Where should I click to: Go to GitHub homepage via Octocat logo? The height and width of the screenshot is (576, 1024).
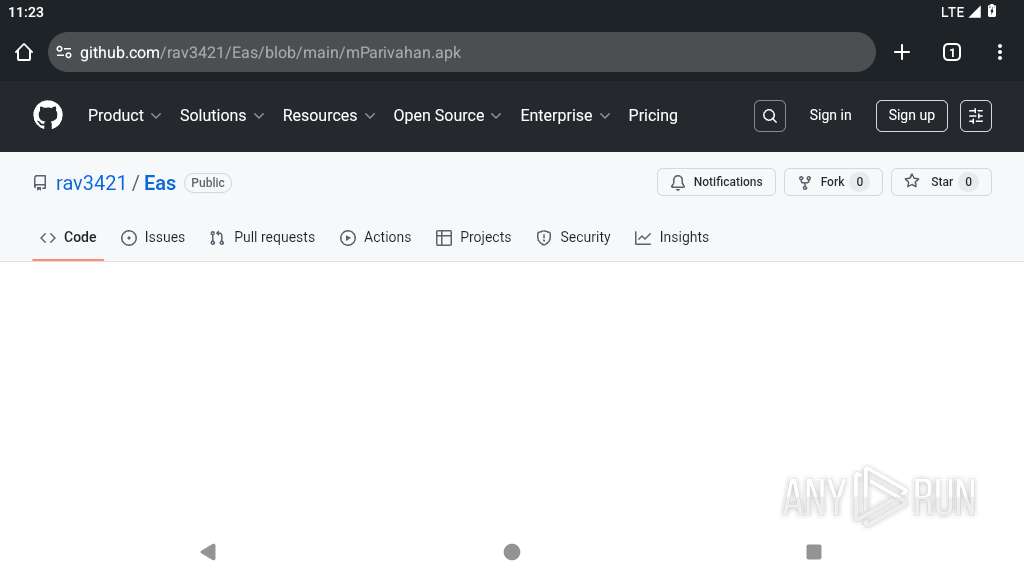[x=48, y=116]
